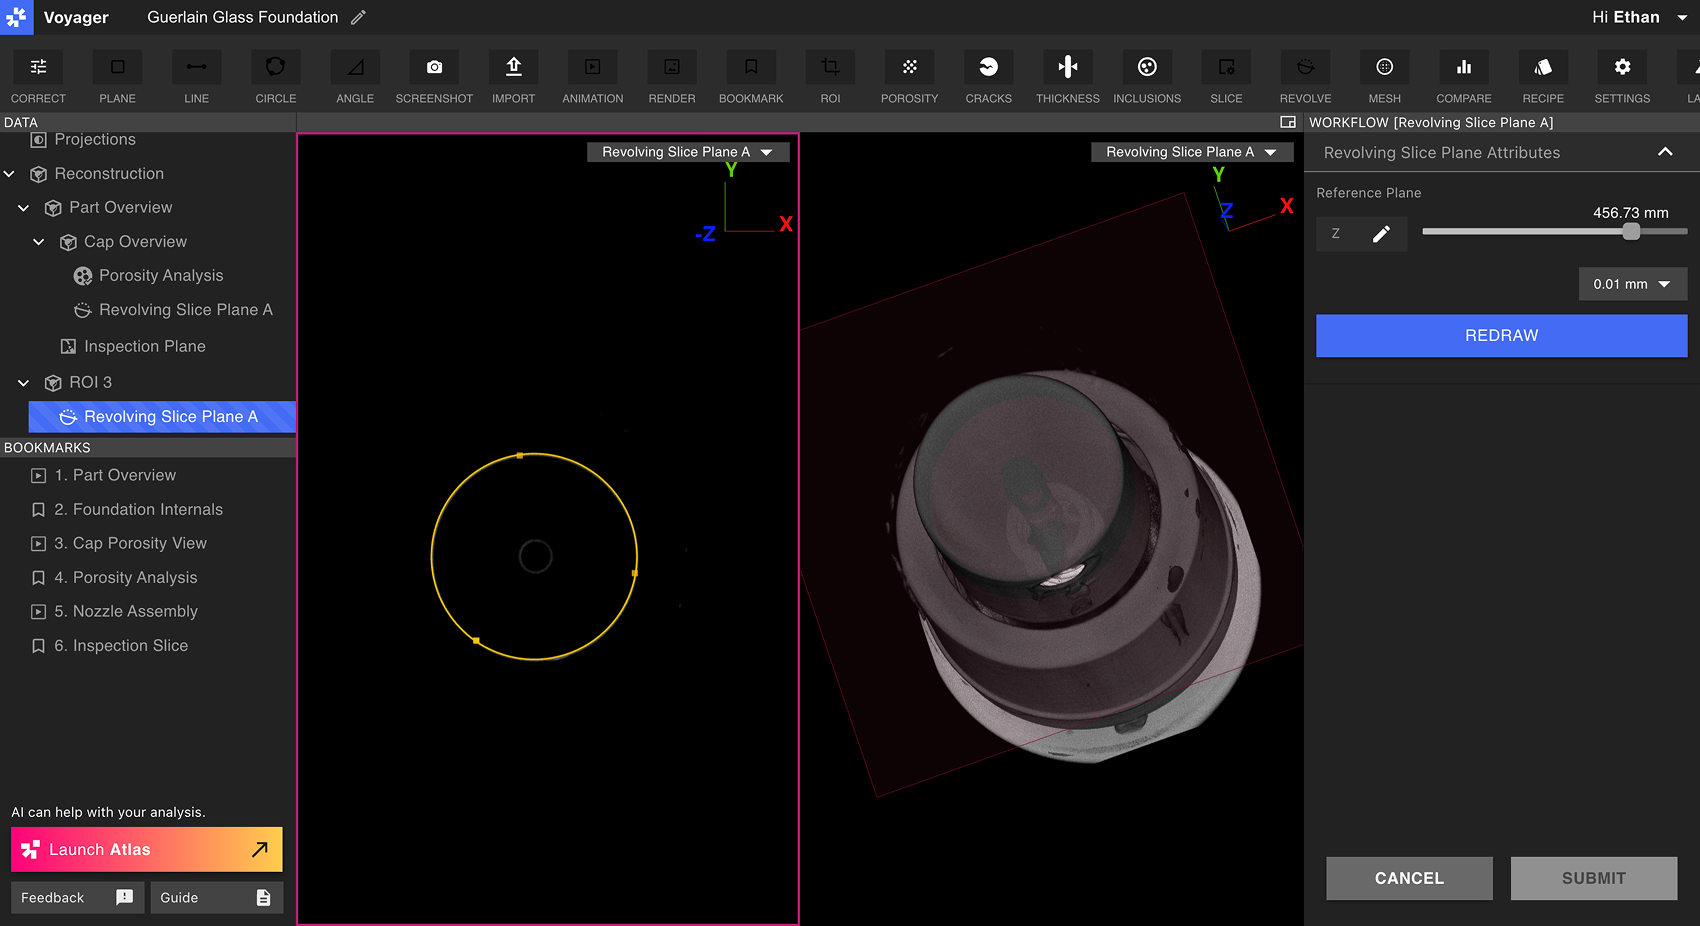The height and width of the screenshot is (926, 1700).
Task: Activate the Thickness measurement tool
Action: tap(1067, 78)
